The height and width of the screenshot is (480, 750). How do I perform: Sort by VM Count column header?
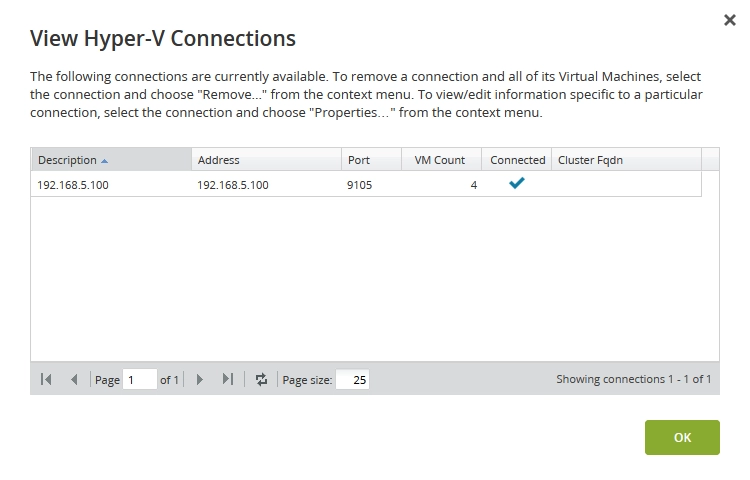(441, 160)
